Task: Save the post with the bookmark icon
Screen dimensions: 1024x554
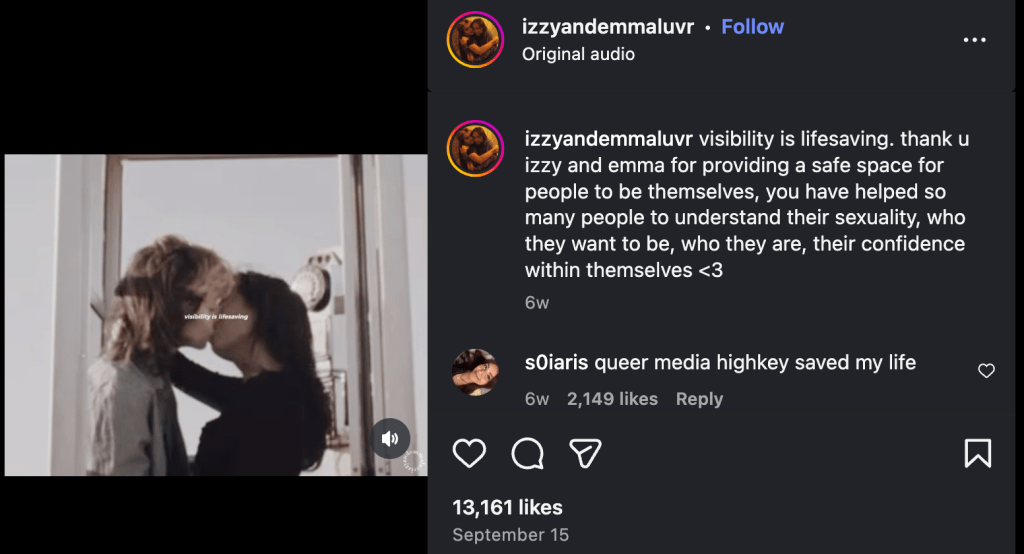Action: click(977, 454)
